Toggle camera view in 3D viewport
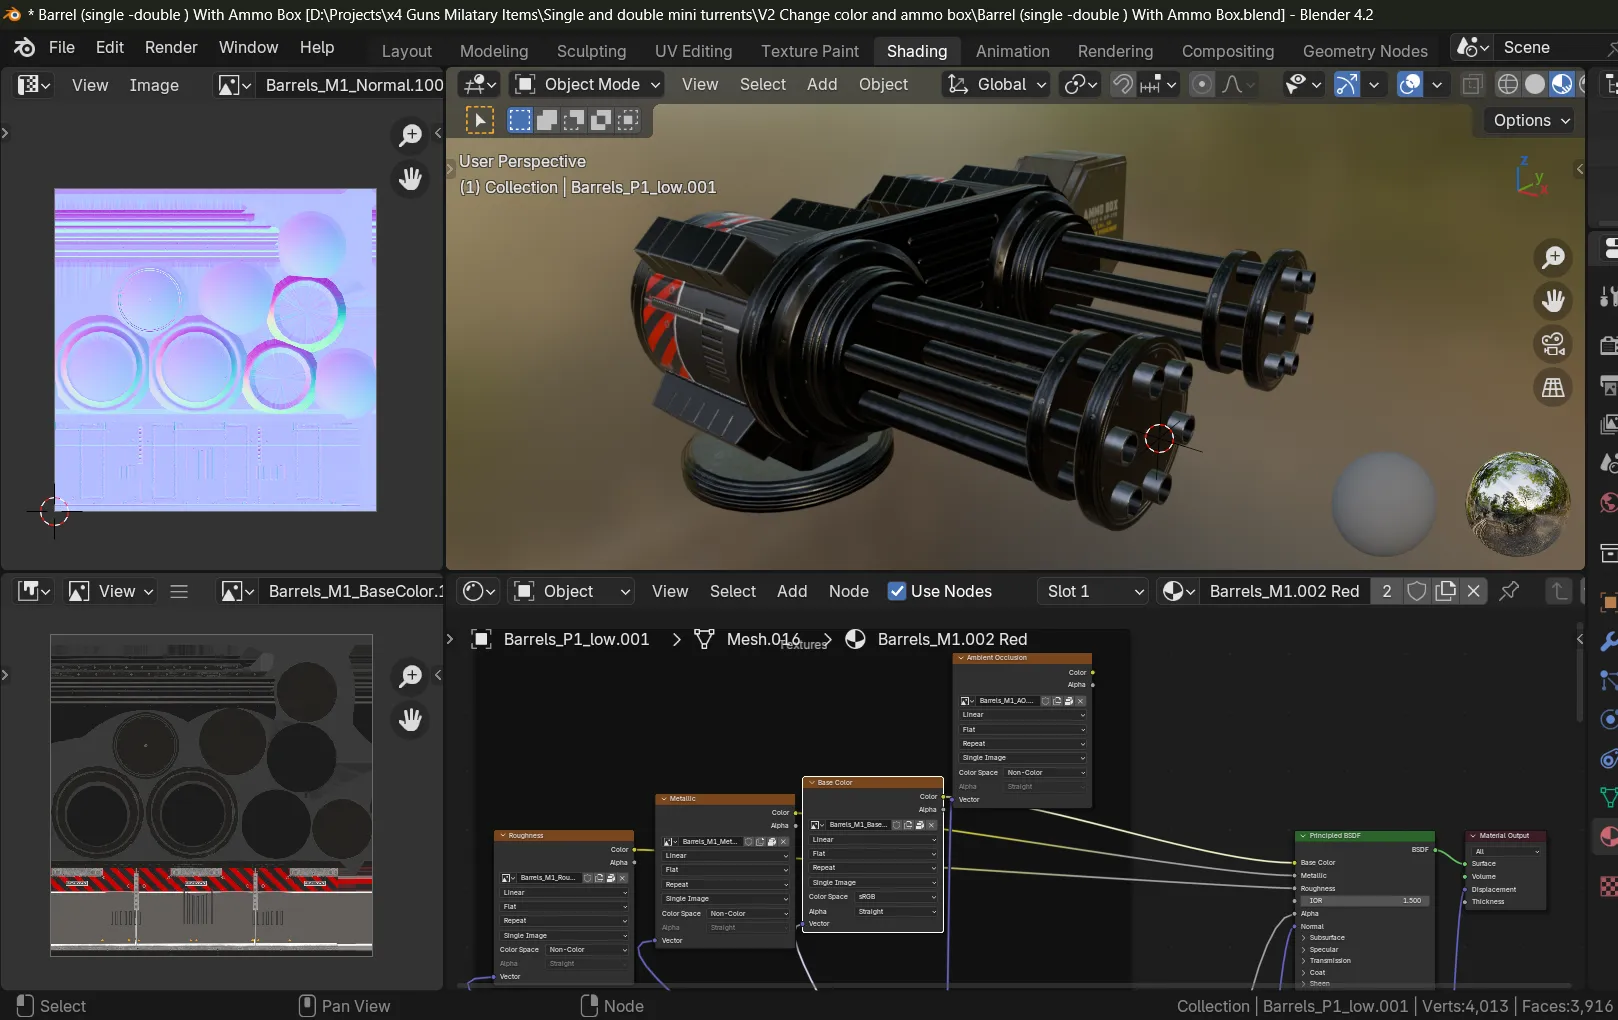This screenshot has width=1618, height=1020. coord(1553,344)
